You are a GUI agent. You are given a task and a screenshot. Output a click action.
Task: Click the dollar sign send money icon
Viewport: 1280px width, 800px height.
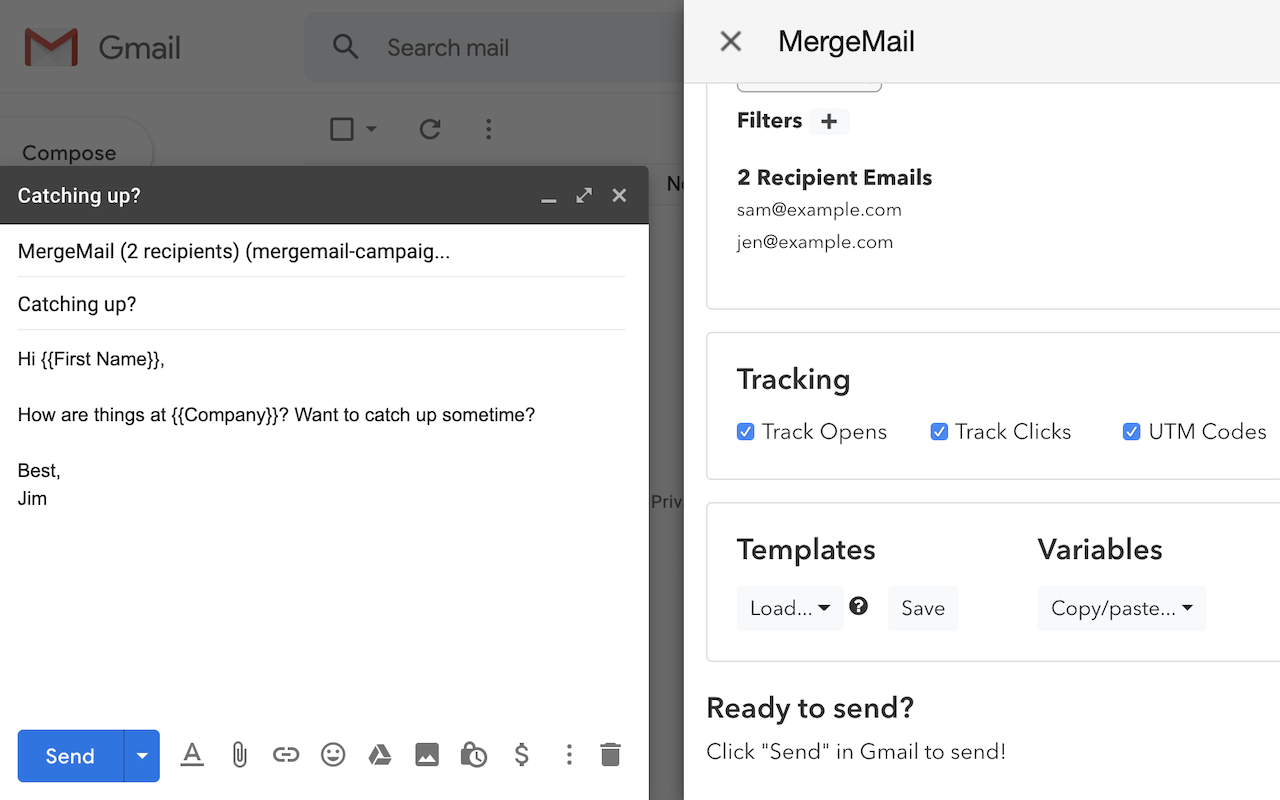521,755
